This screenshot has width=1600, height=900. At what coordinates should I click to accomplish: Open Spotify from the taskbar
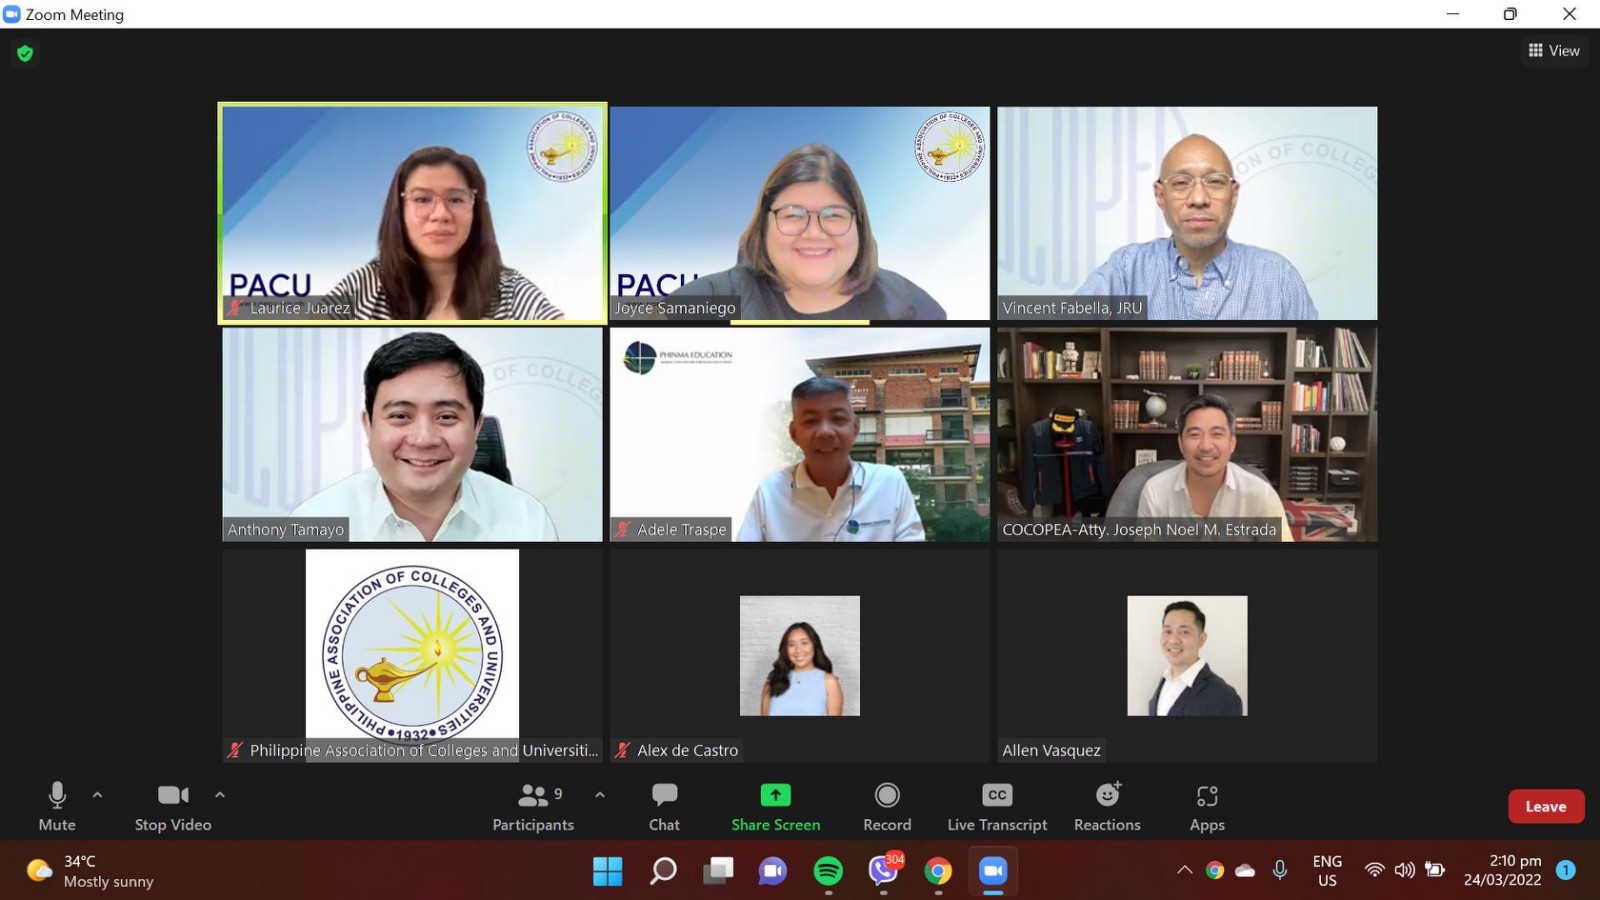coord(828,871)
